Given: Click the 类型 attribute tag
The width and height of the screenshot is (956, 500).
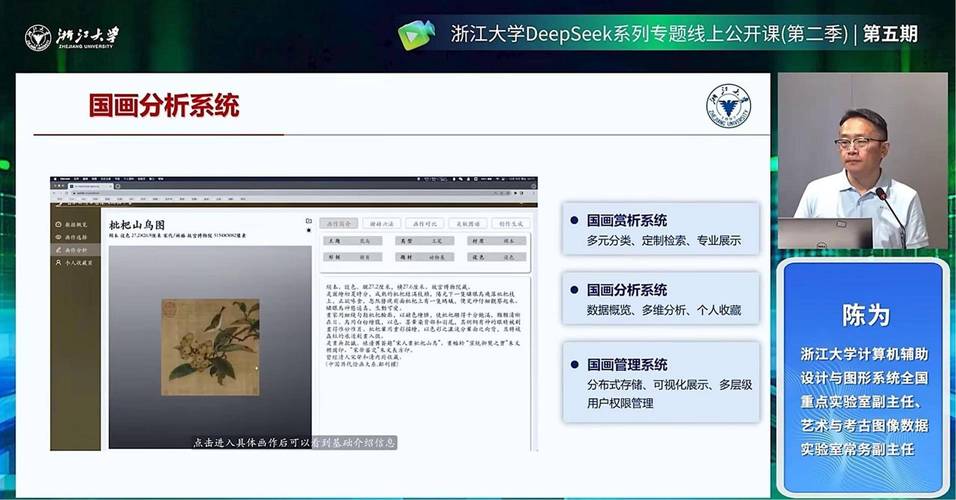Looking at the screenshot, I should [x=425, y=241].
